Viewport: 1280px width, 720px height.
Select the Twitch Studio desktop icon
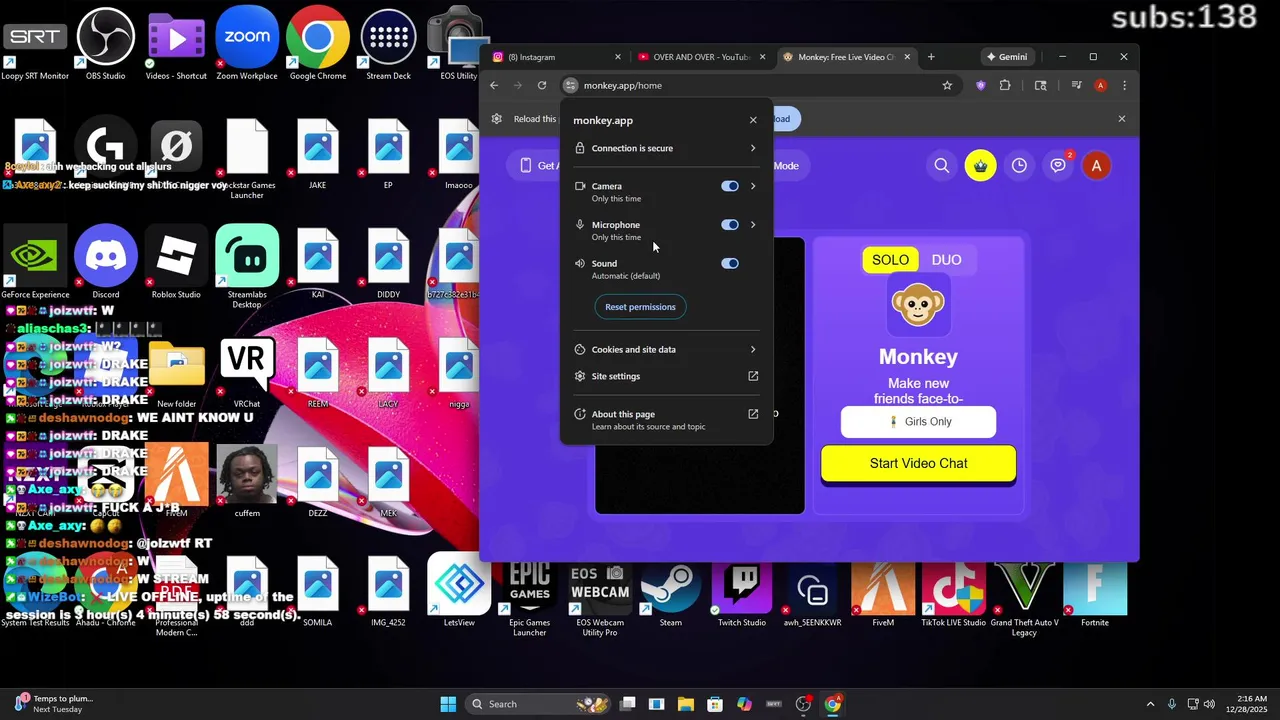(741, 592)
